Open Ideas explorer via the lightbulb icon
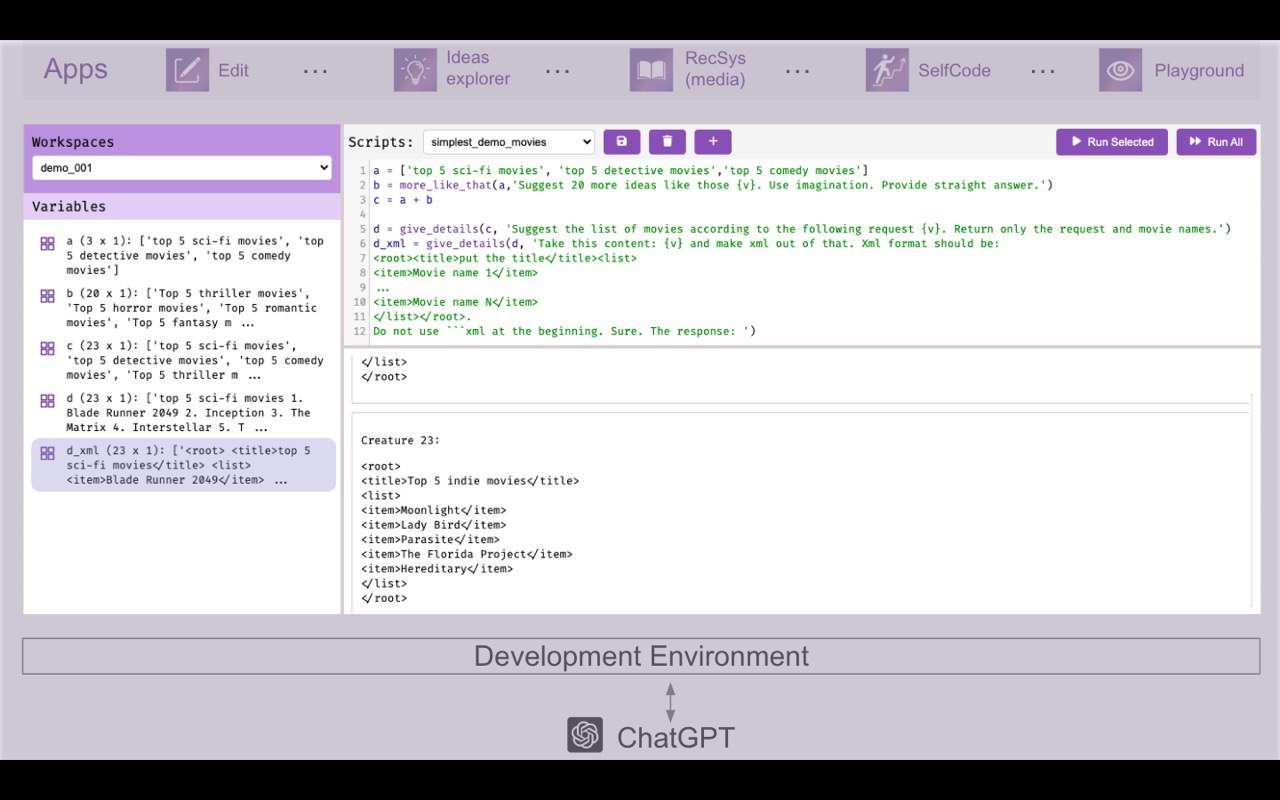This screenshot has width=1280, height=800. 415,70
